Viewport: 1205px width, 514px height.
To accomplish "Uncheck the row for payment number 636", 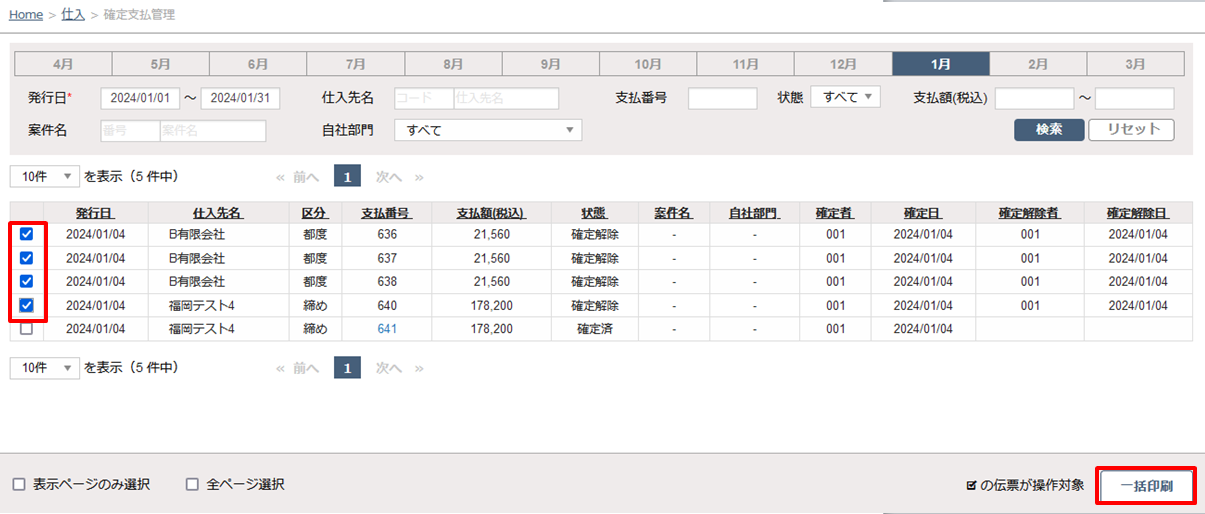I will tap(27, 234).
